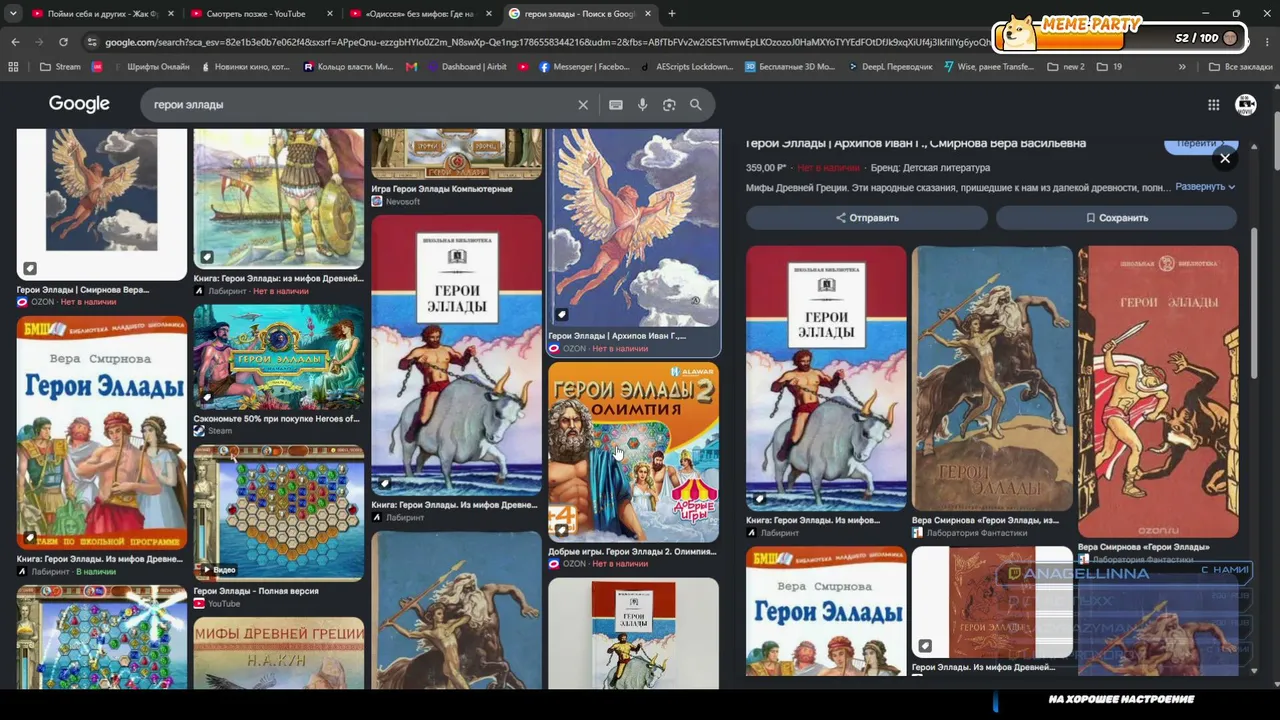Clear the Google search query
The image size is (1280, 720).
pos(583,105)
